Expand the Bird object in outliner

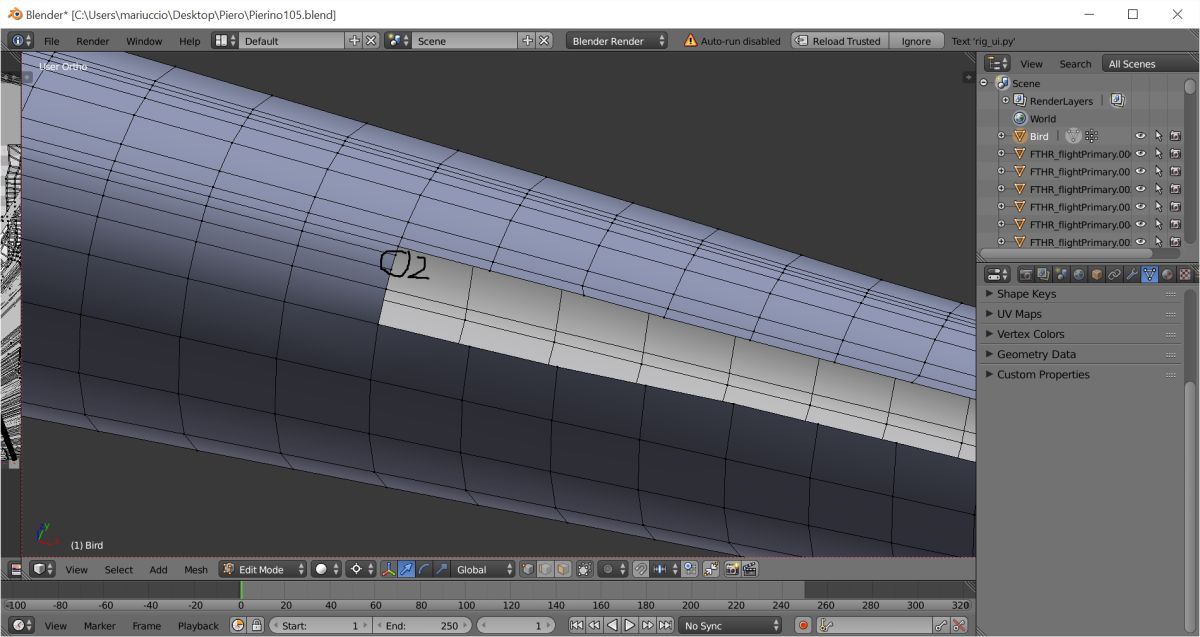click(x=1001, y=136)
